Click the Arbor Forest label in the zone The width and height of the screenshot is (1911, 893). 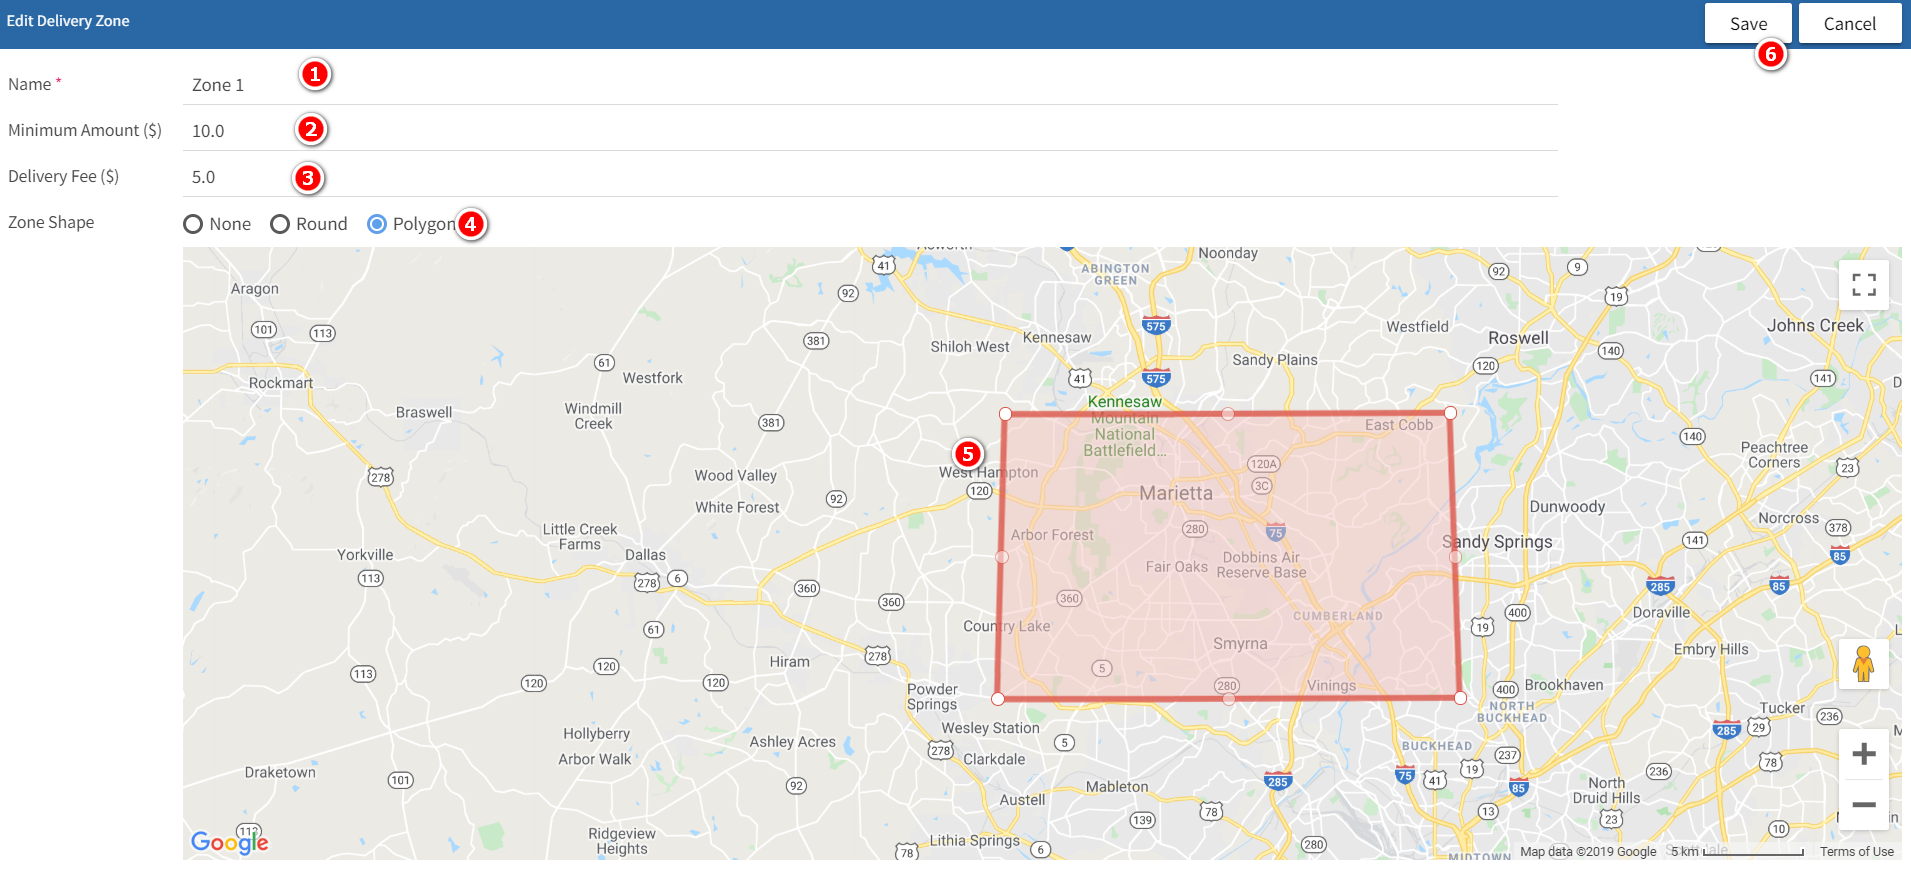[x=1052, y=535]
